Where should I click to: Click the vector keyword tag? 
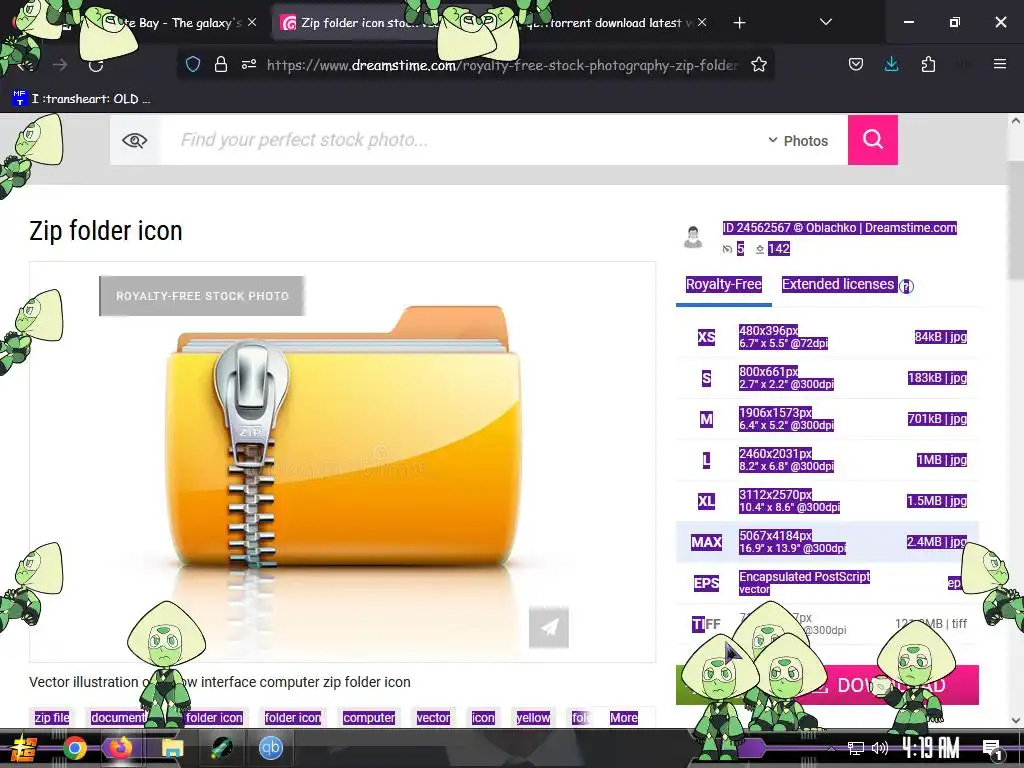[x=433, y=718]
